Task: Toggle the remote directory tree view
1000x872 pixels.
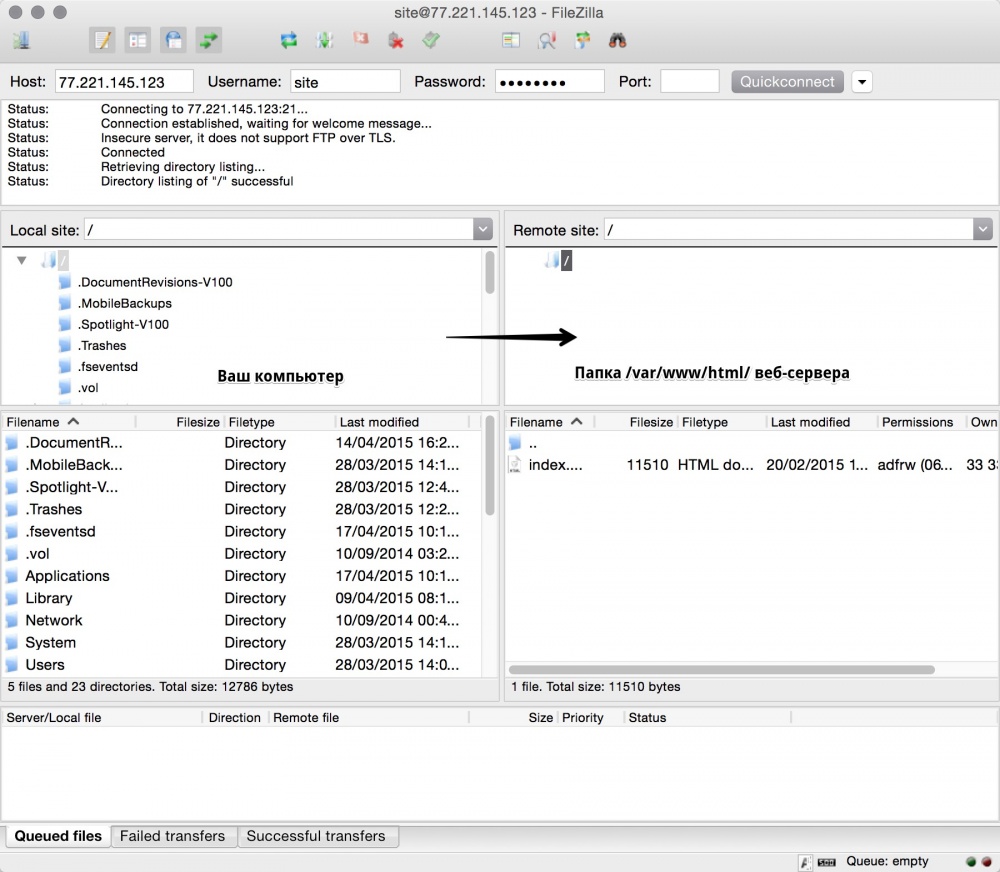Action: 173,41
